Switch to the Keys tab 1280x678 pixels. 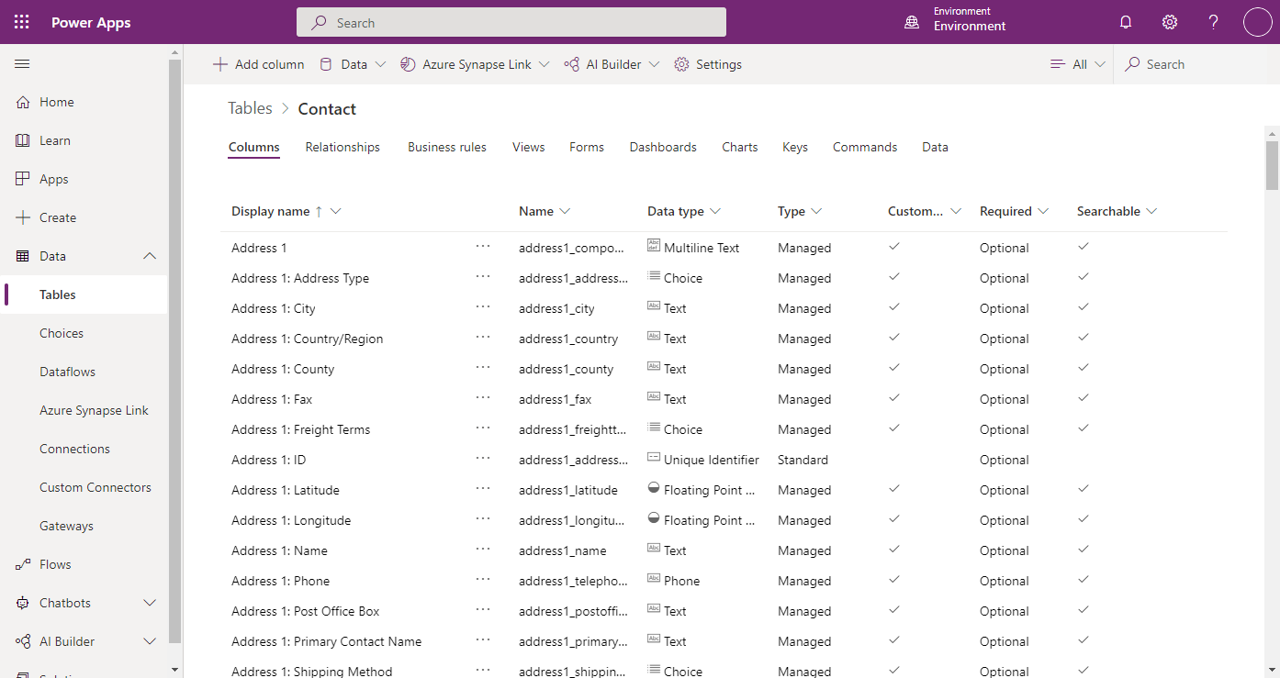click(795, 147)
